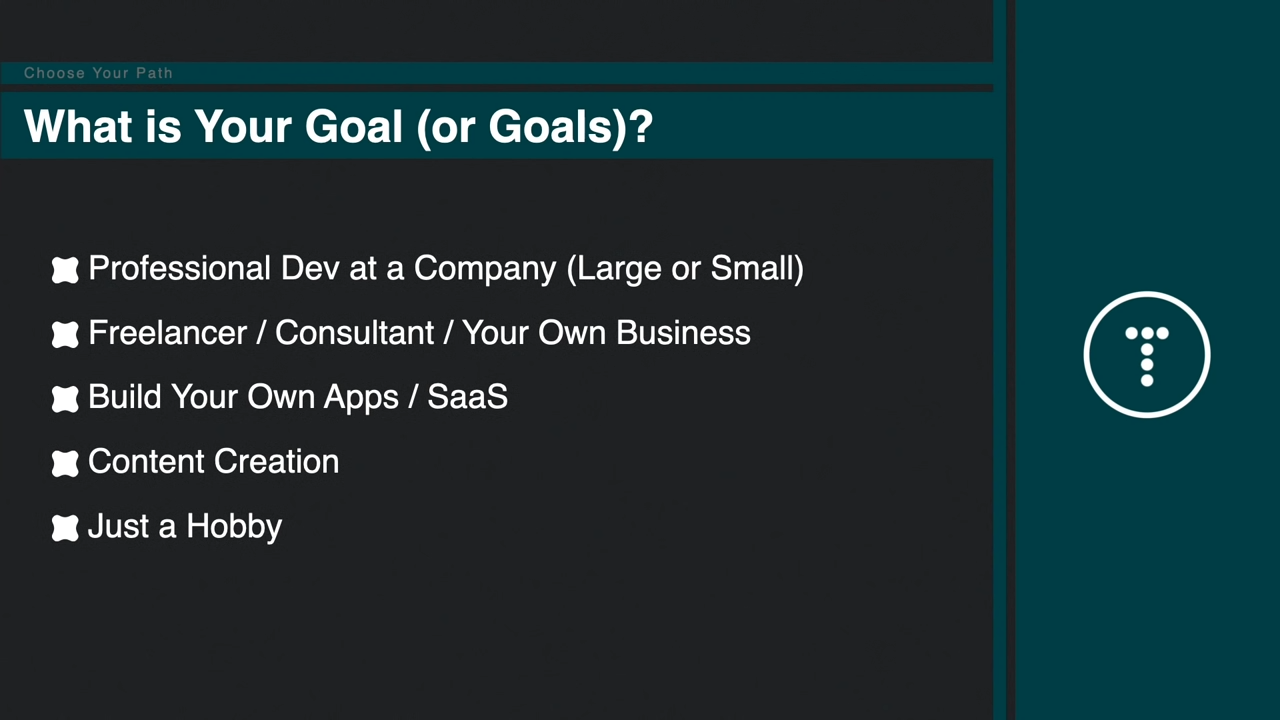1280x720 pixels.
Task: Select the 'Freelancer / Consultant / Your Own Business' text
Action: point(419,333)
